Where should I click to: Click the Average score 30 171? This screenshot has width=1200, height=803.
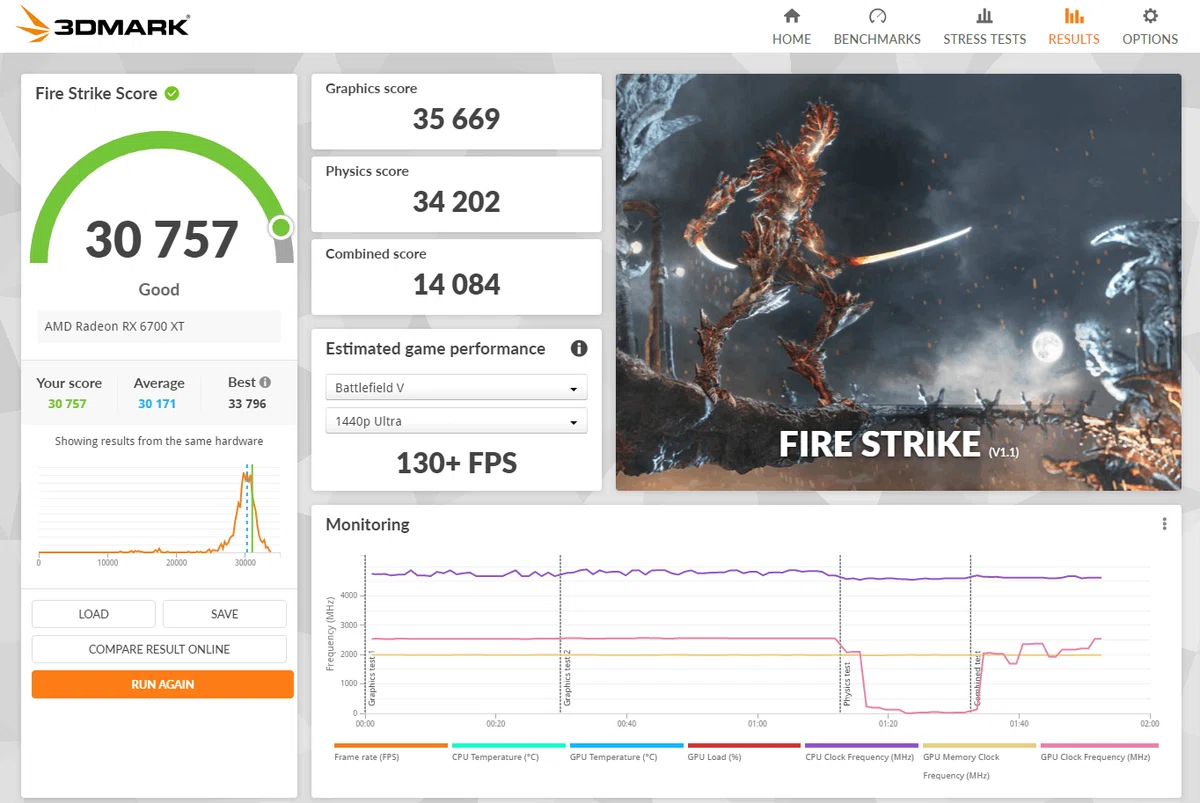(x=157, y=404)
